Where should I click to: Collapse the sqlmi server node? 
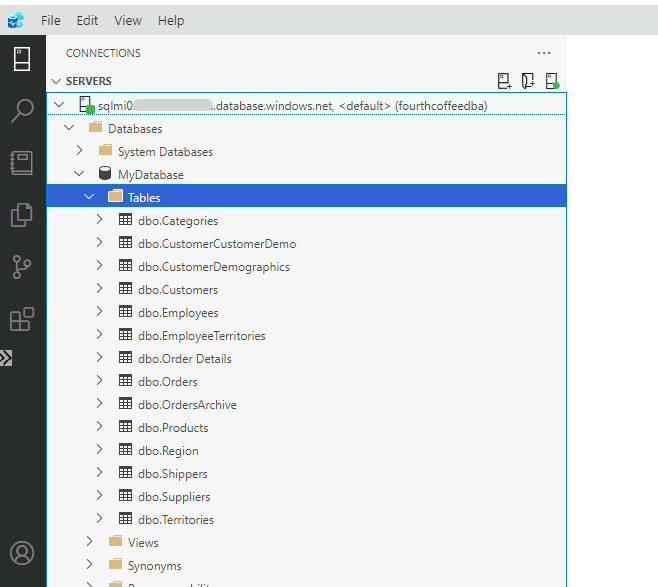(x=59, y=104)
